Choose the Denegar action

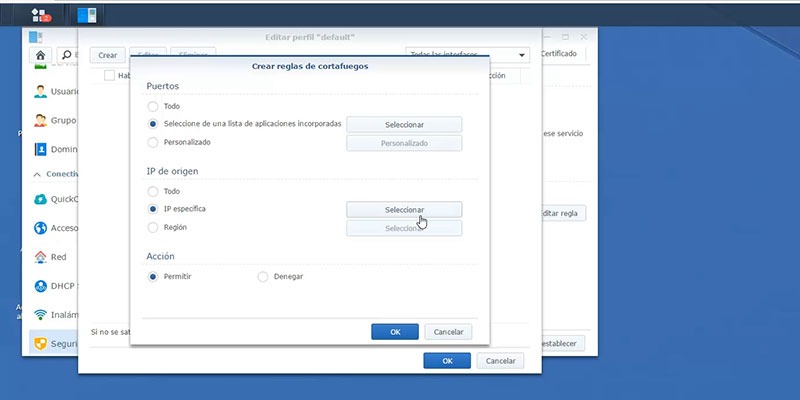(x=263, y=277)
